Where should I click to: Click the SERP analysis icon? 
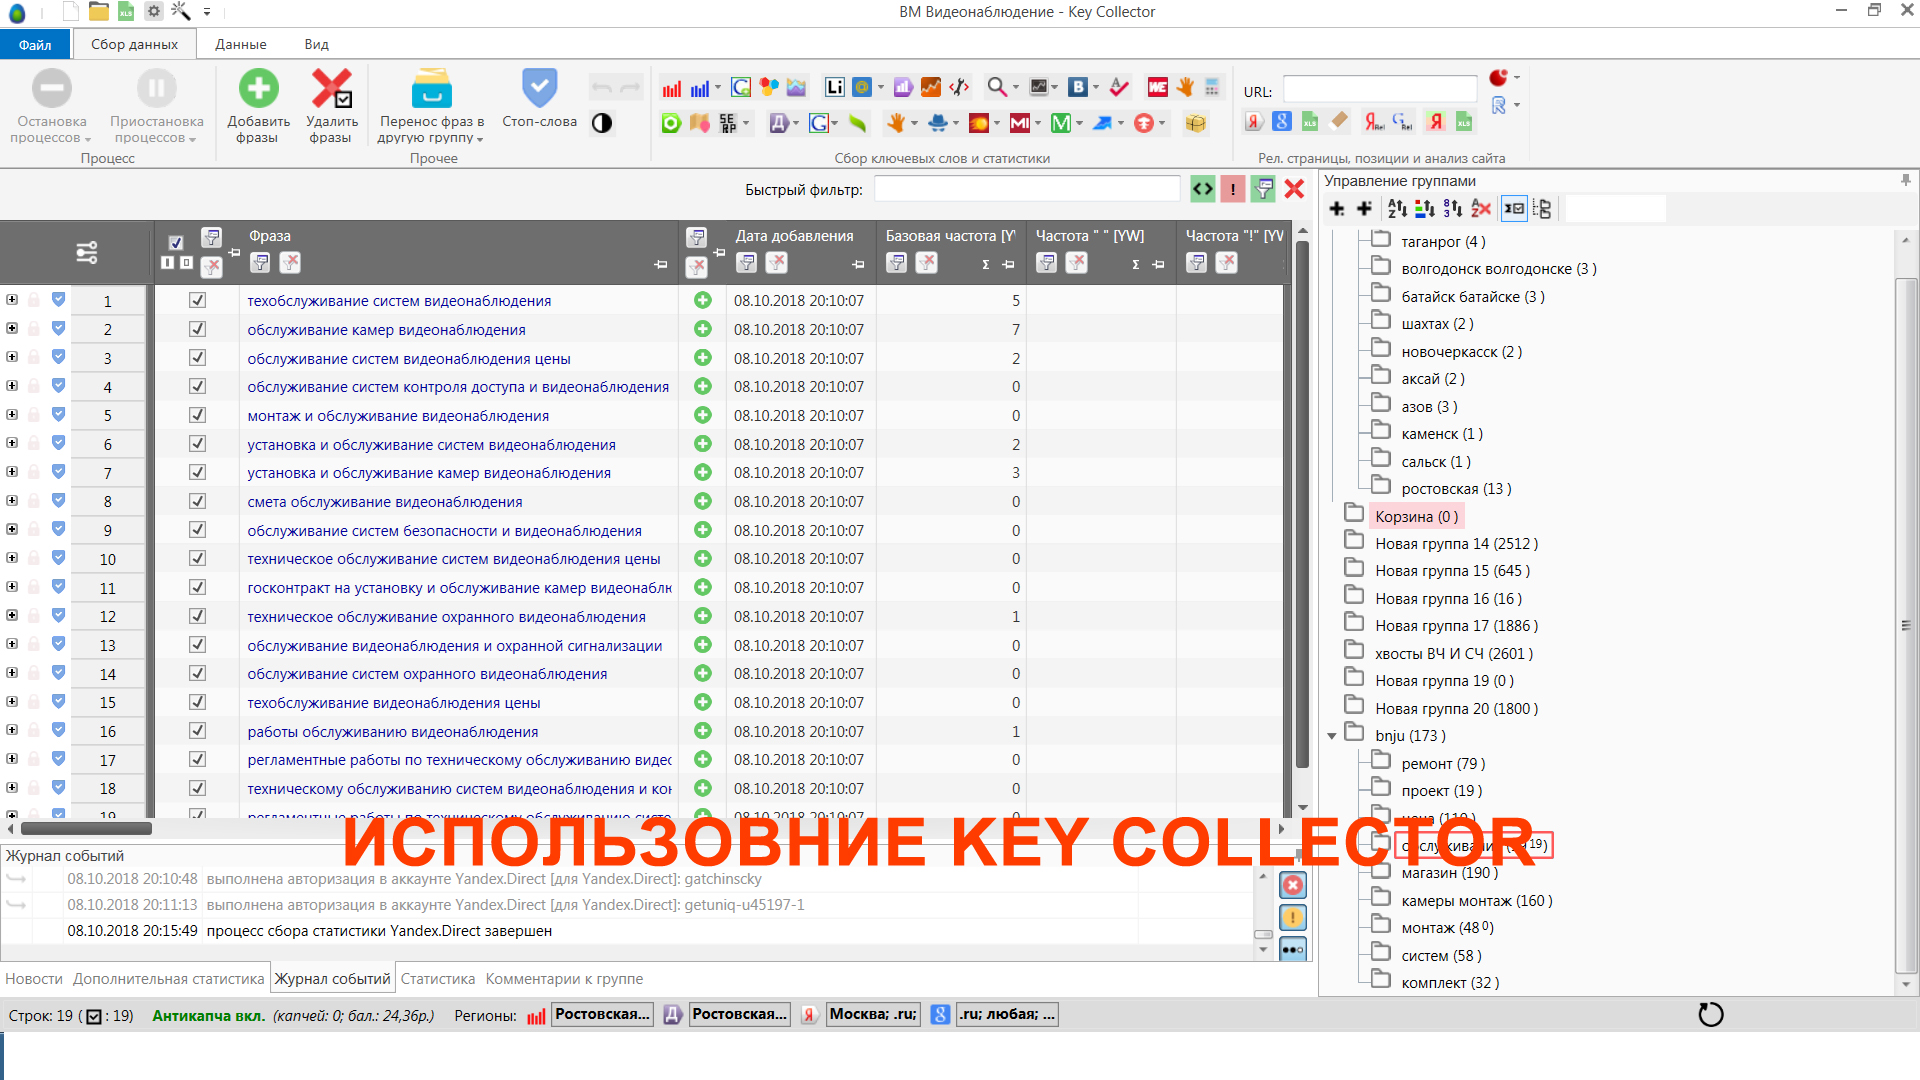(x=728, y=123)
